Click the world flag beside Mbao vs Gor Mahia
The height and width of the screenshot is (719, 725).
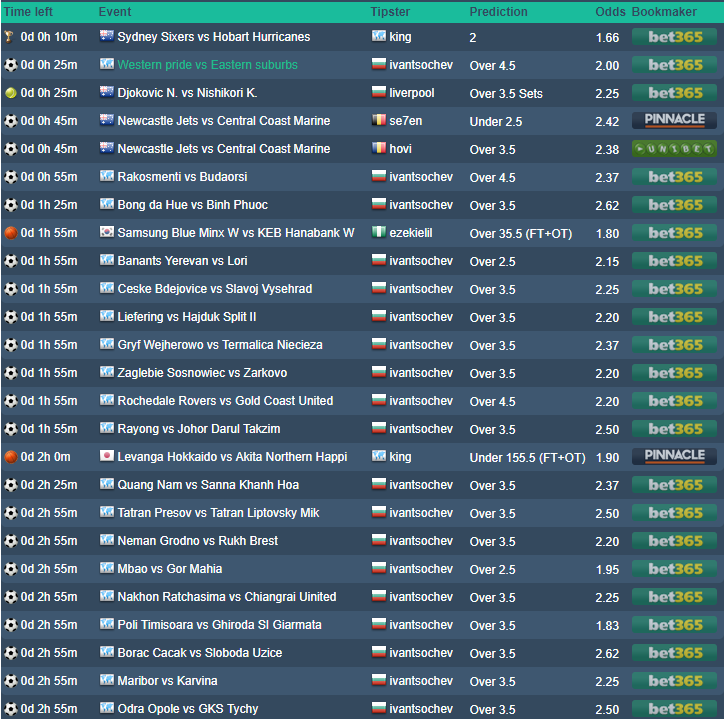(x=107, y=568)
